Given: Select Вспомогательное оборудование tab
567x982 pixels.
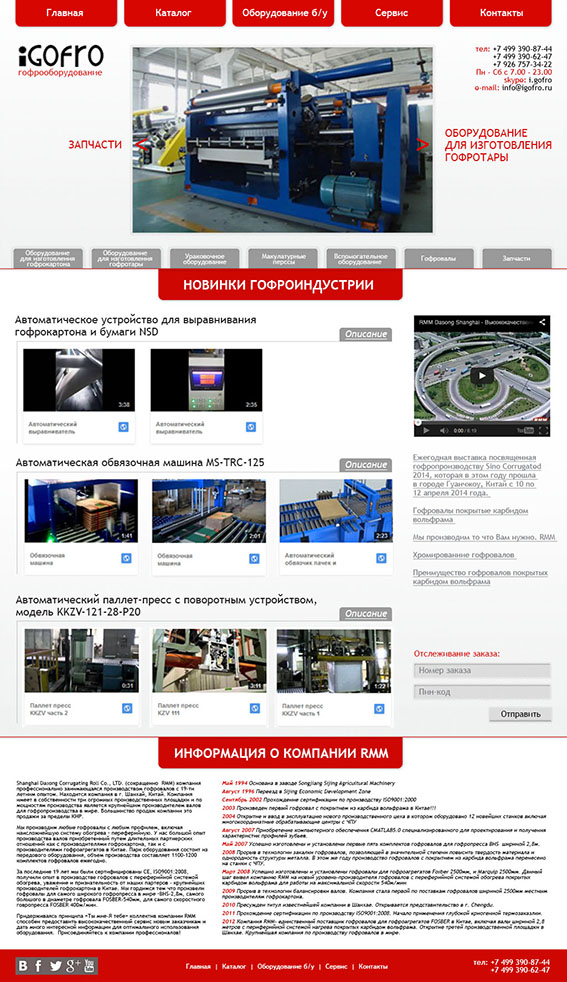Looking at the screenshot, I should pyautogui.click(x=360, y=259).
